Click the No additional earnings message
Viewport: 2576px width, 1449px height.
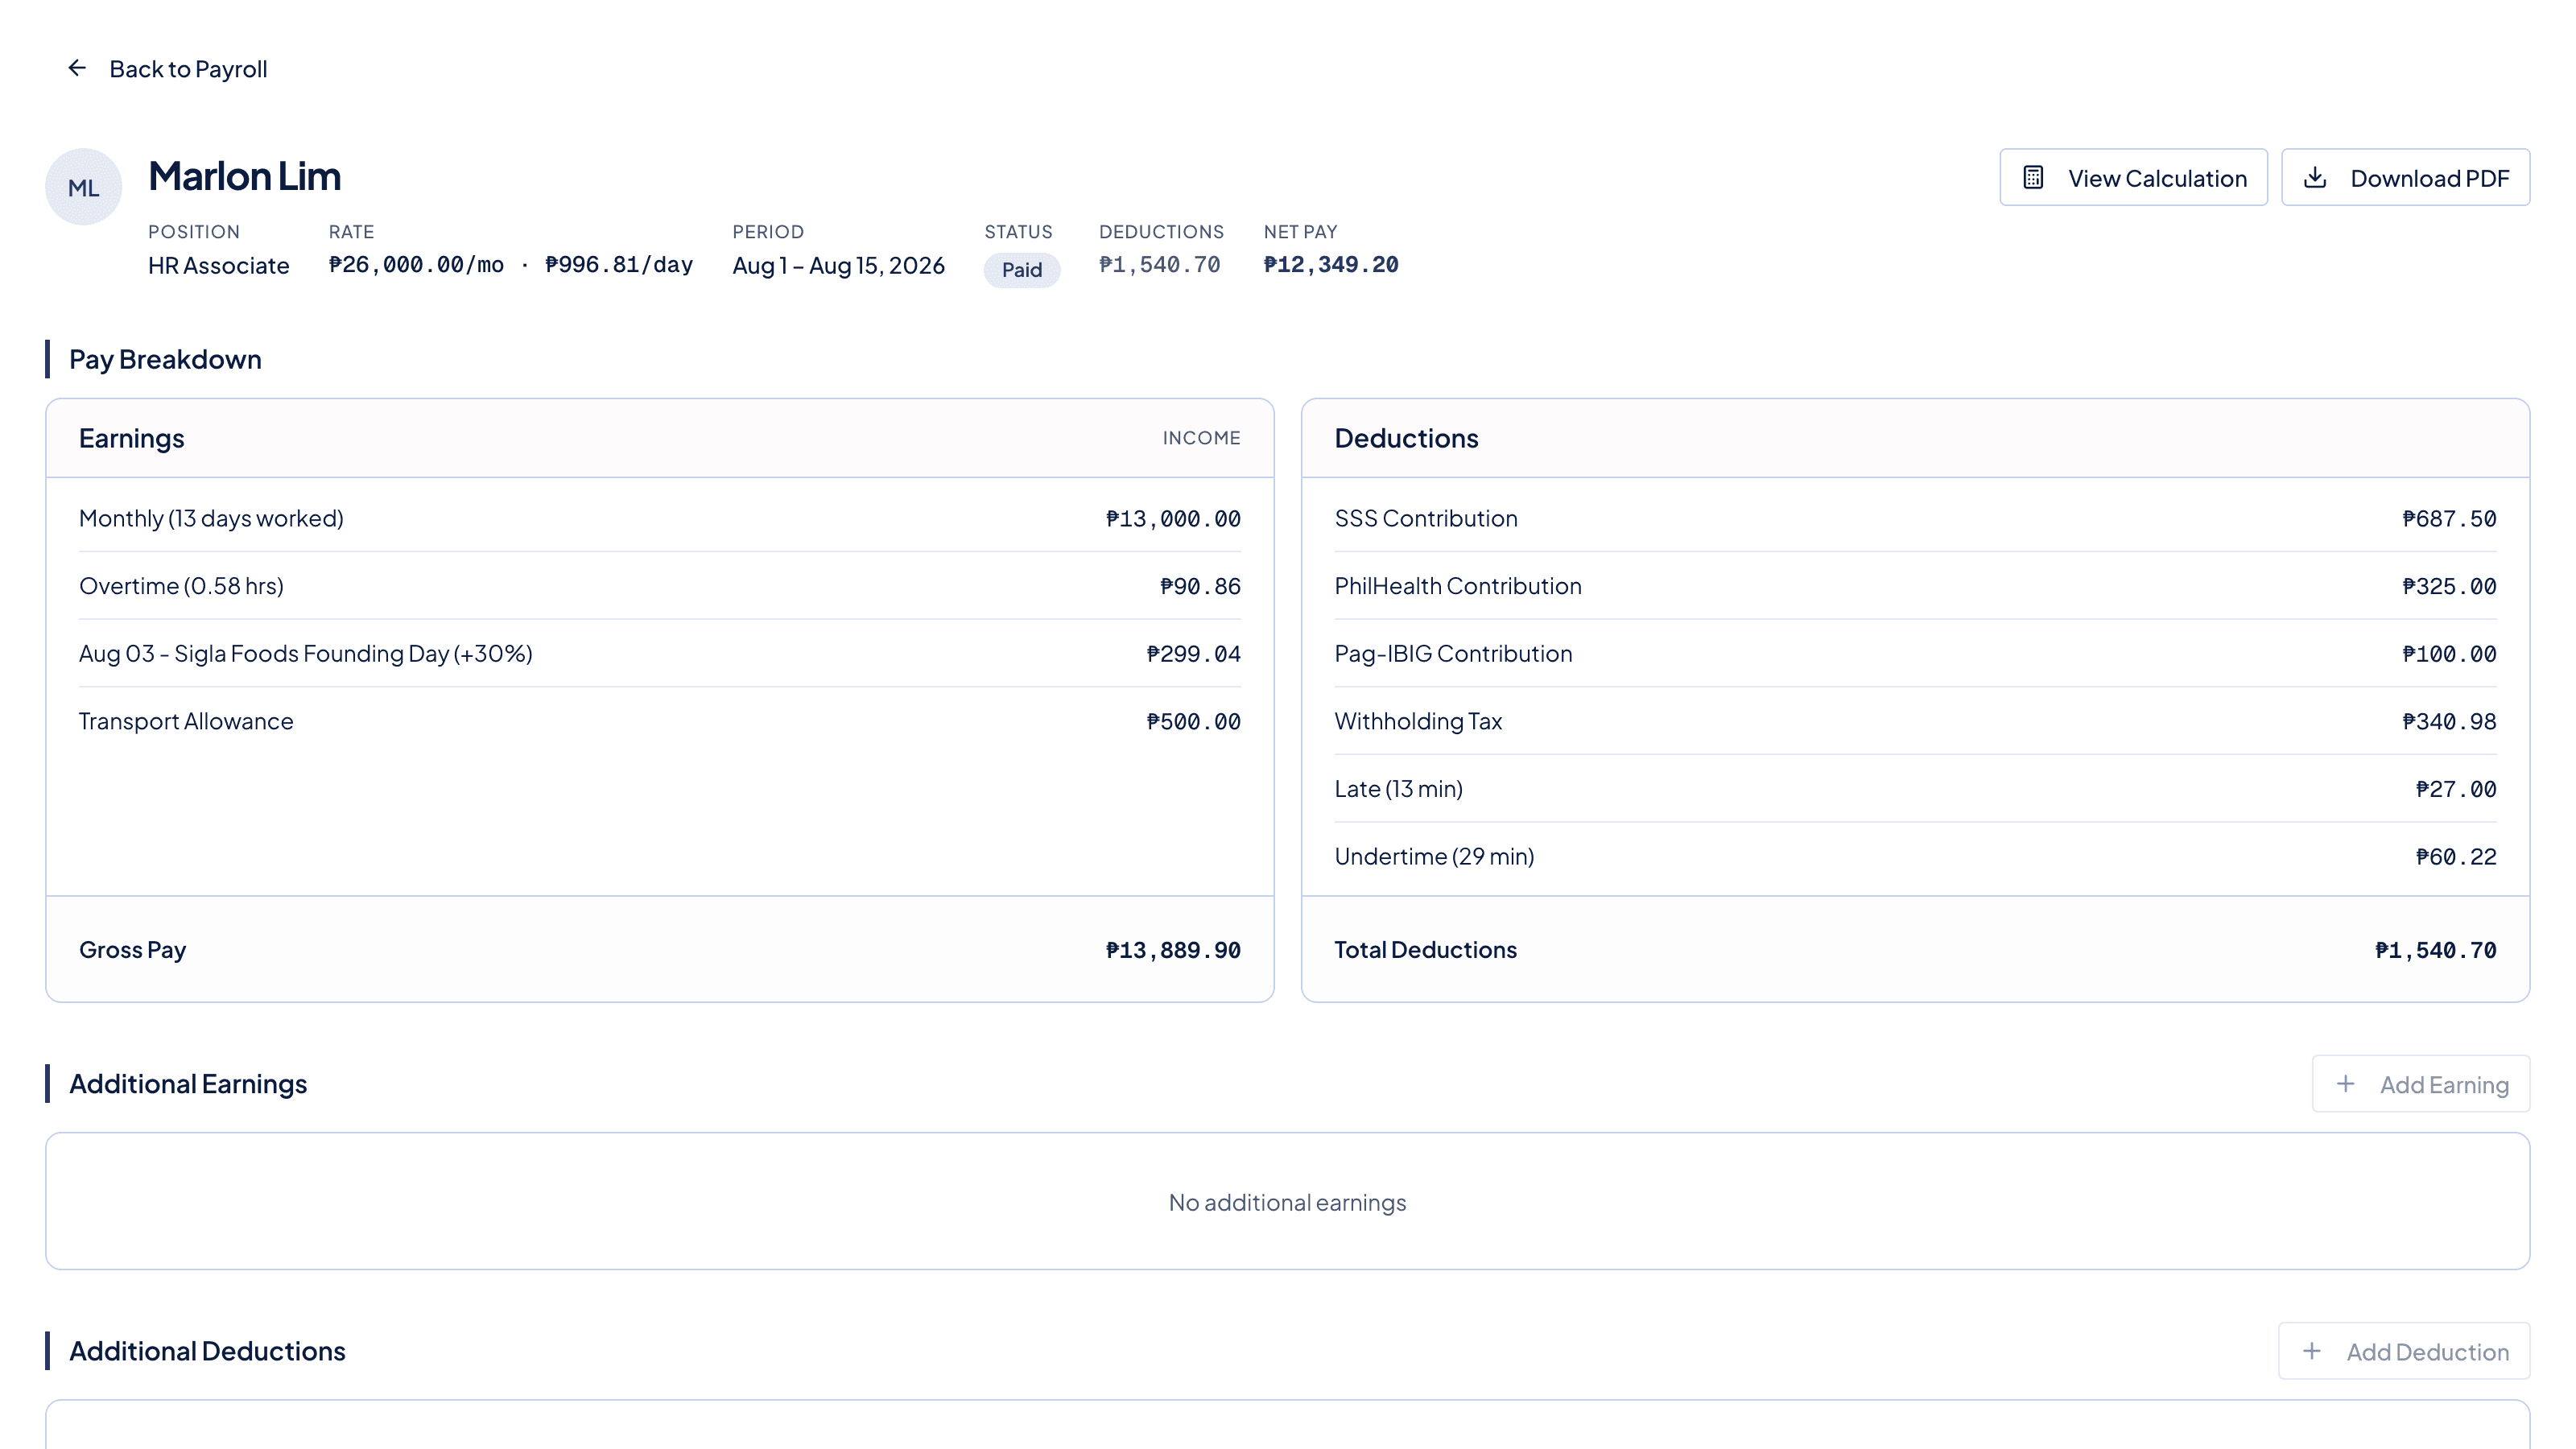tap(1287, 1202)
